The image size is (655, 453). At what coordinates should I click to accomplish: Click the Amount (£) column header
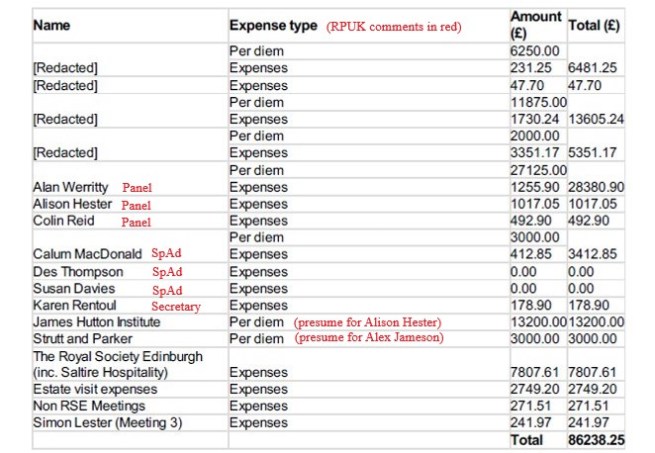(535, 25)
